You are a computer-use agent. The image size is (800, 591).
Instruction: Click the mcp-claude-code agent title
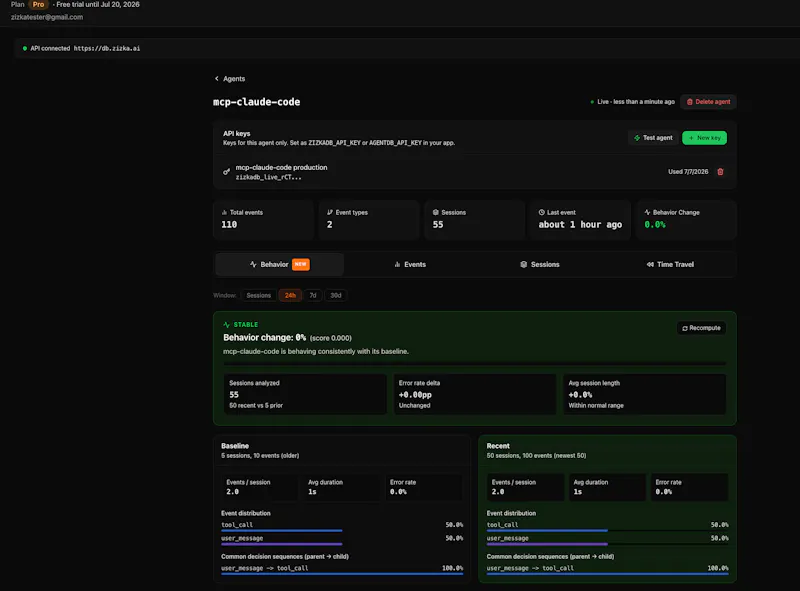257,102
